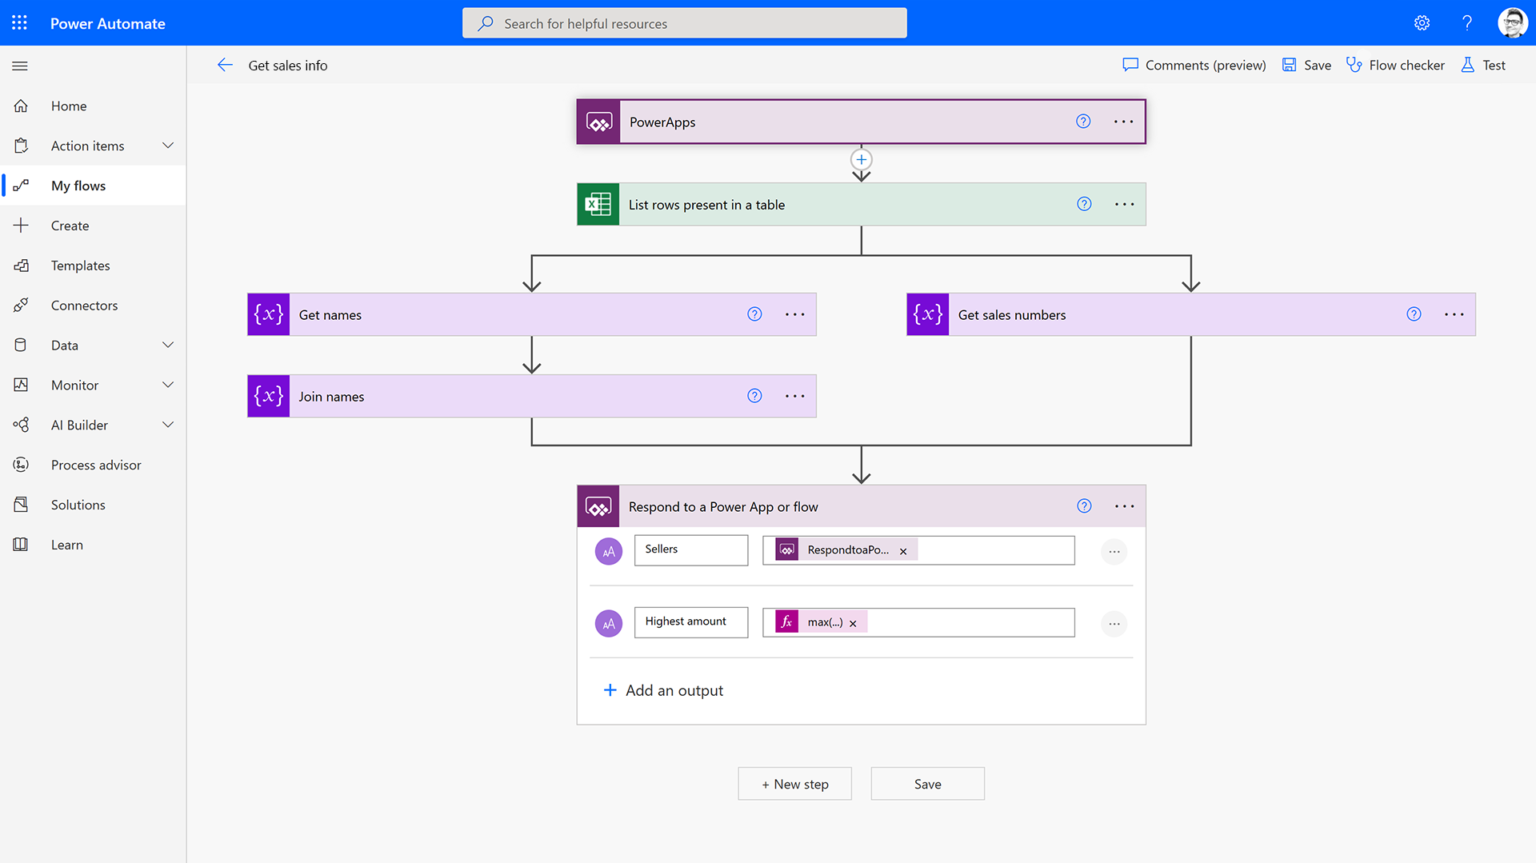Open Templates from the sidebar
Screen dimensions: 1536x863
[x=80, y=265]
